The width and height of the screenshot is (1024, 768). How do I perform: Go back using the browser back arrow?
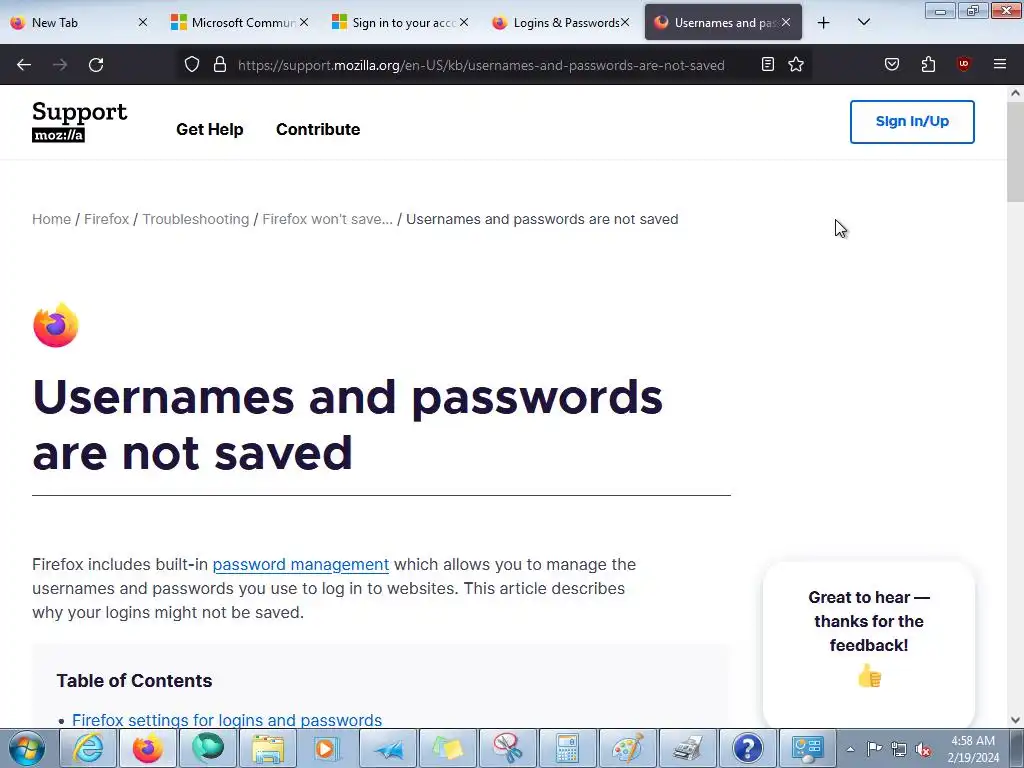tap(24, 65)
